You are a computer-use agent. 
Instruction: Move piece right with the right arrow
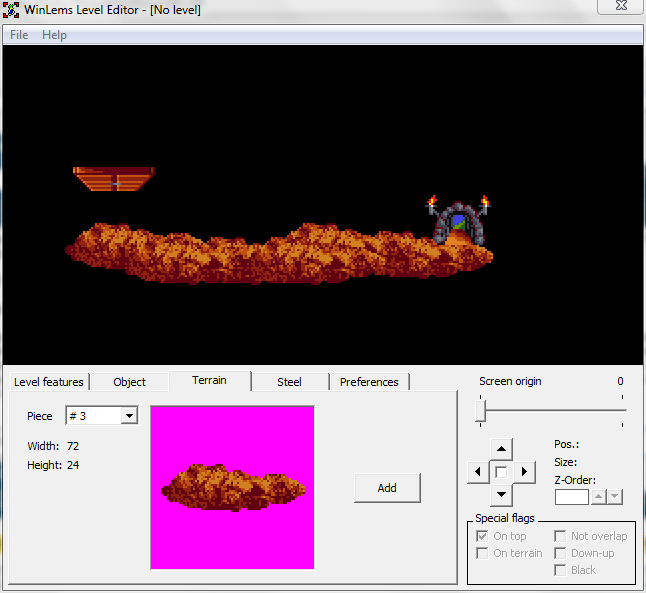524,472
